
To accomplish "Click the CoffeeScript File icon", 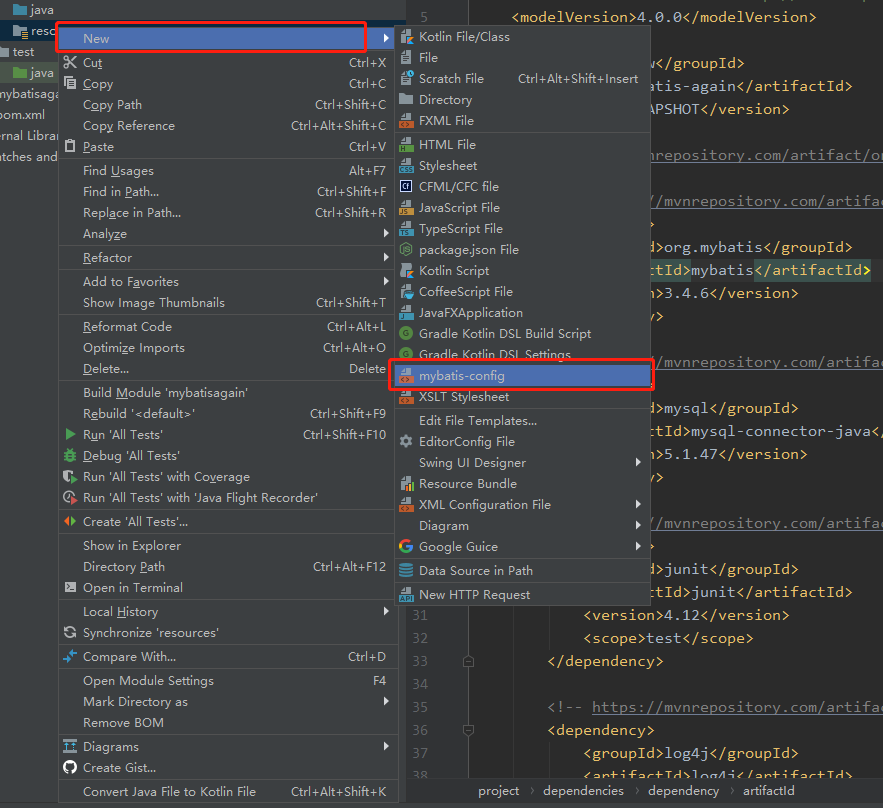I will 406,292.
